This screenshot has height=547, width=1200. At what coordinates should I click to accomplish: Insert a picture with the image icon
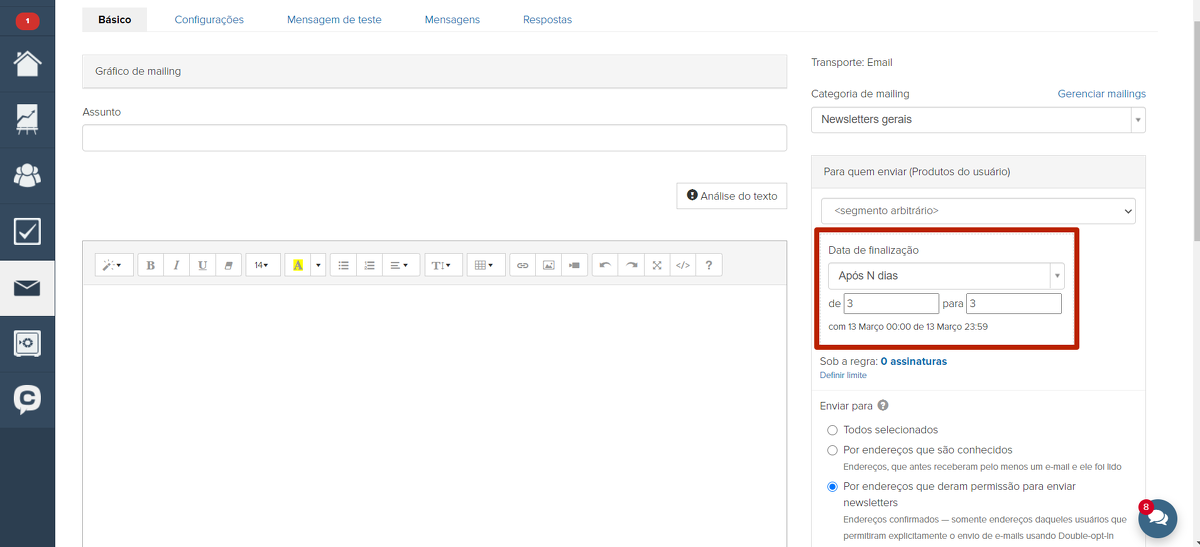[548, 265]
